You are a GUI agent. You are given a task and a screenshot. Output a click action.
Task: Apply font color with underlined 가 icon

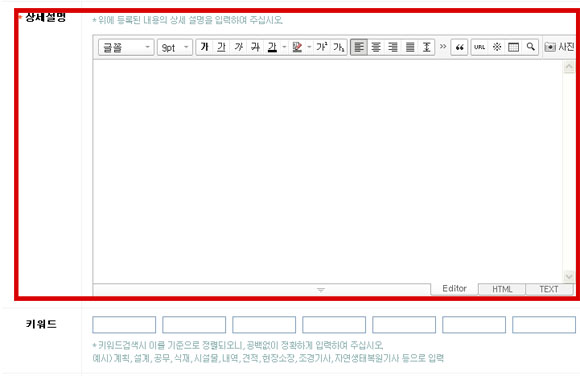tap(272, 47)
